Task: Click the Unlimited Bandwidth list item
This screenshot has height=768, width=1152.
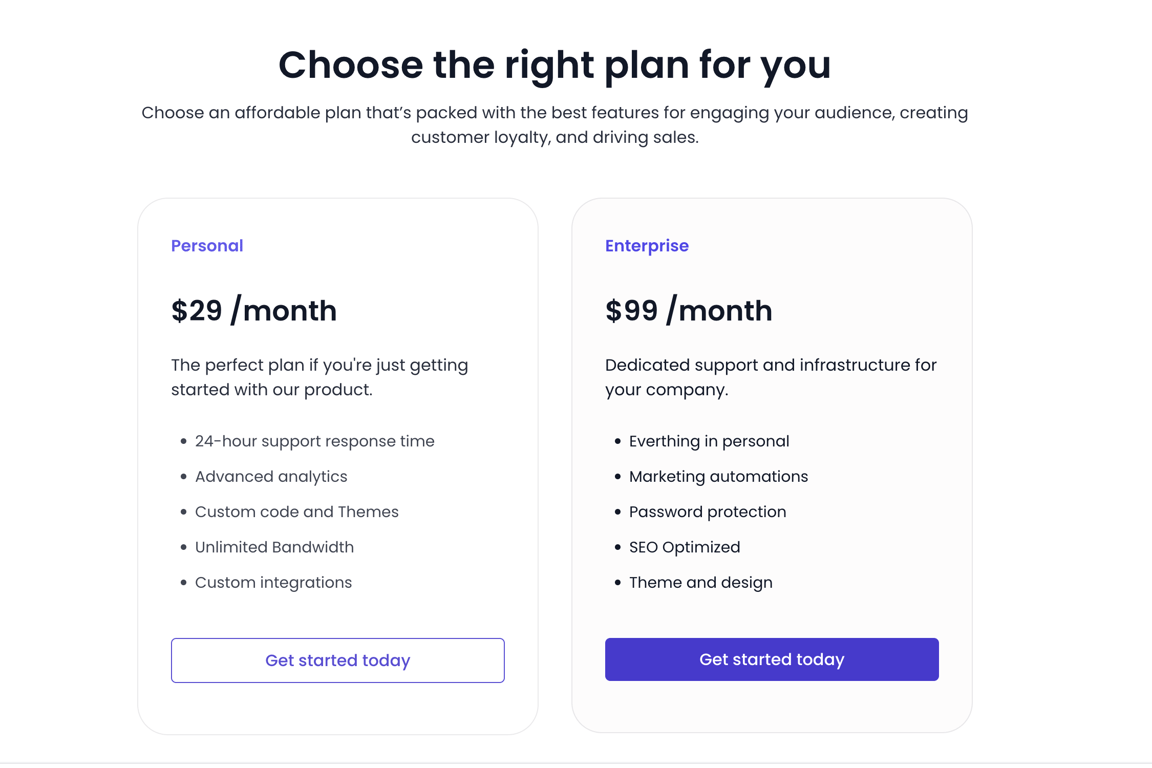Action: [274, 547]
